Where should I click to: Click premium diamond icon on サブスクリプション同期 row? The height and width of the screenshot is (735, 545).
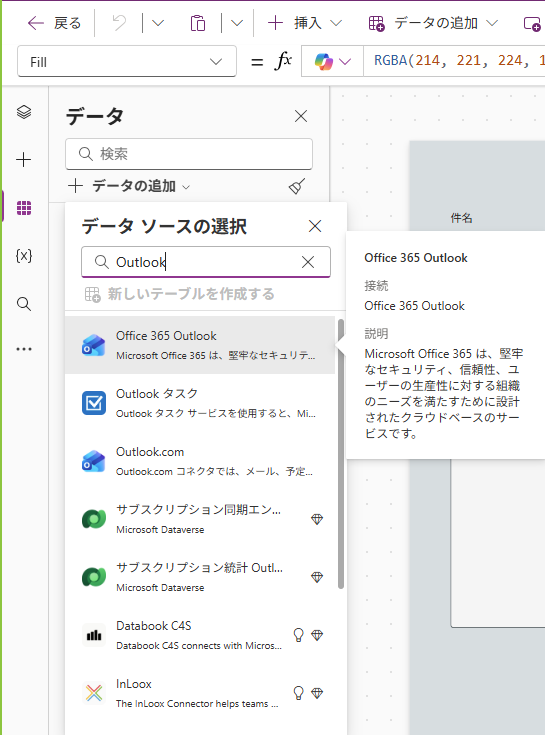coord(317,519)
